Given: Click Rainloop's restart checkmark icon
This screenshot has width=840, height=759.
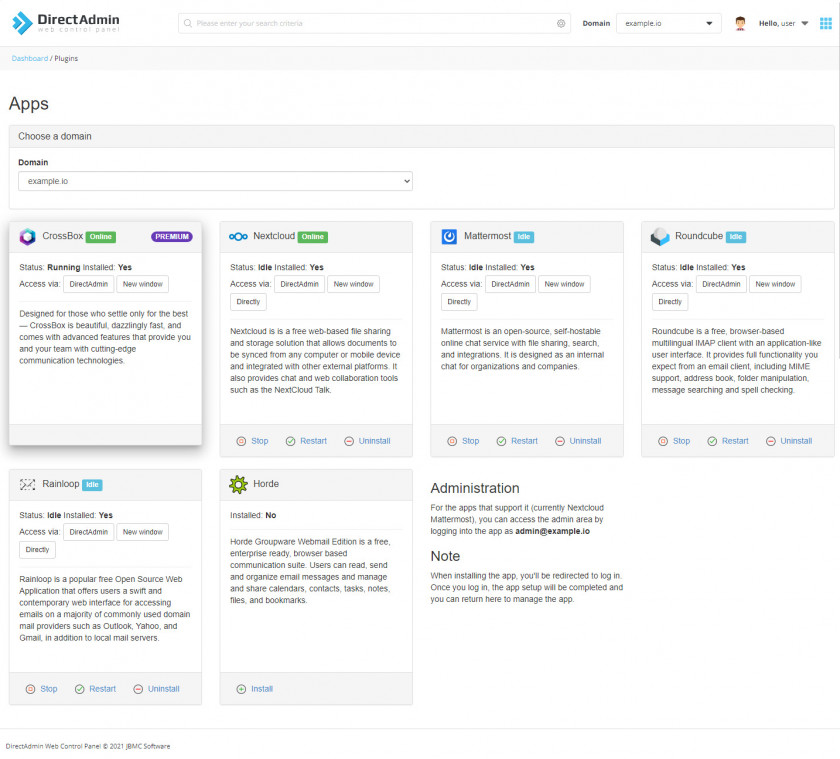Looking at the screenshot, I should coord(79,689).
